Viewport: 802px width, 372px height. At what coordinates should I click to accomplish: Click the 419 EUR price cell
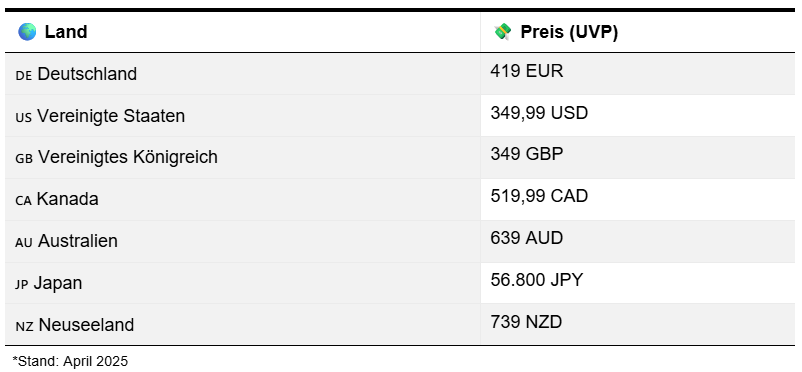[638, 74]
